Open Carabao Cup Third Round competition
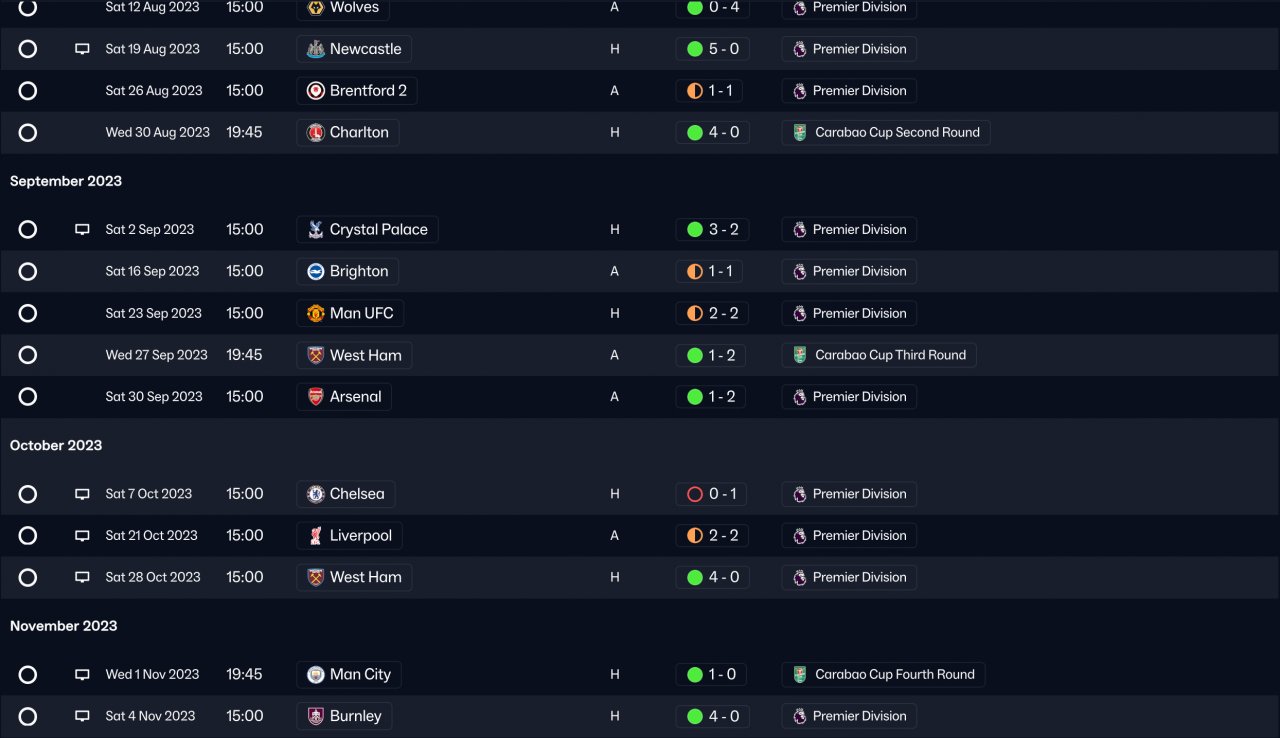1280x738 pixels. (890, 355)
